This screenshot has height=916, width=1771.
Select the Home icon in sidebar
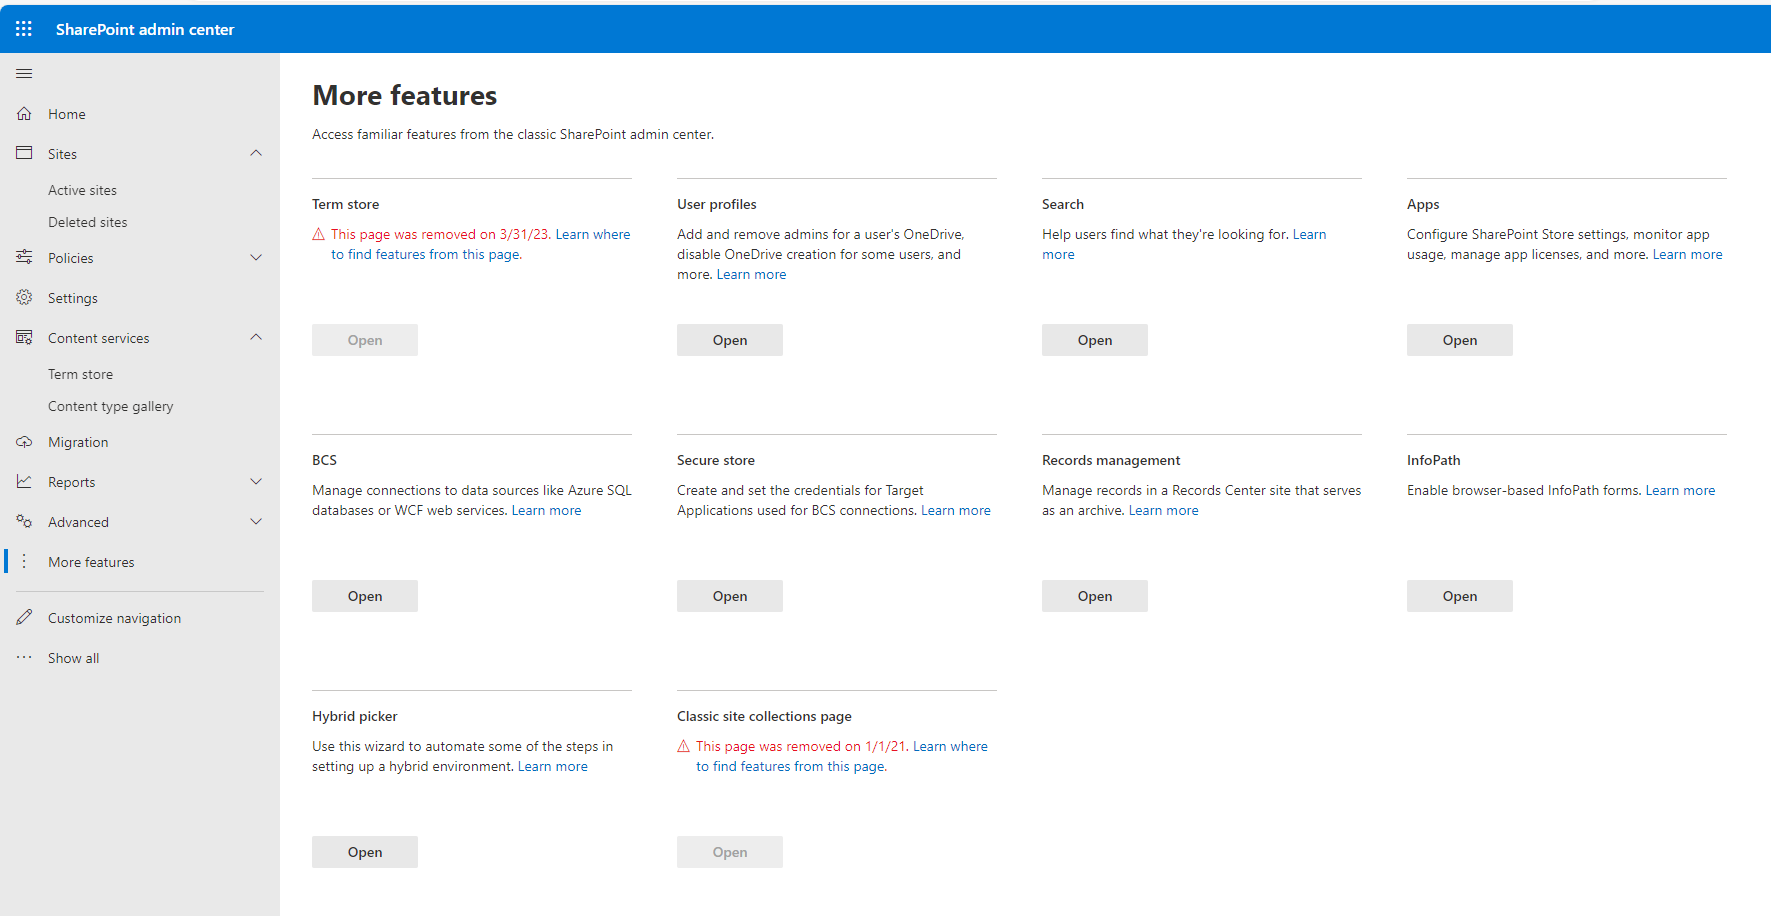point(24,113)
